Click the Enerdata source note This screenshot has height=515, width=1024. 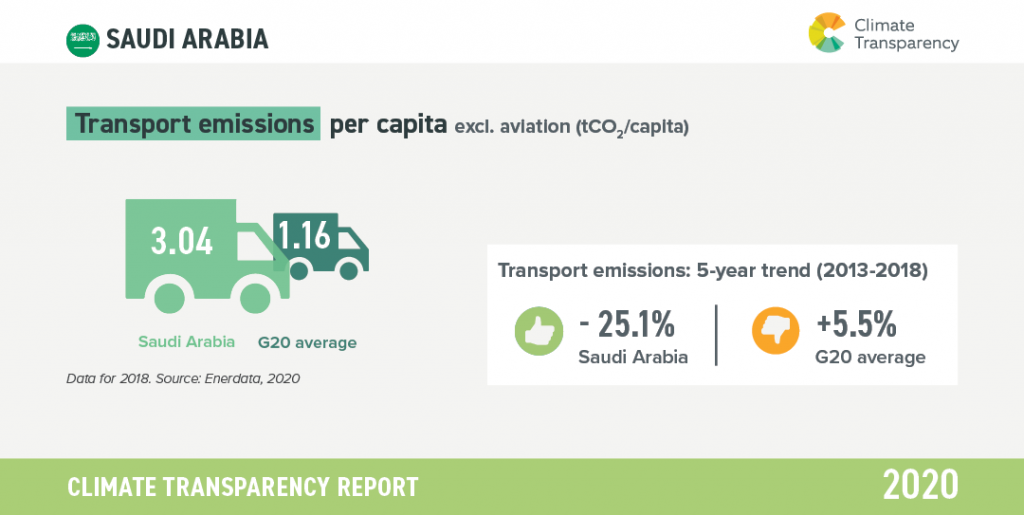click(x=183, y=378)
